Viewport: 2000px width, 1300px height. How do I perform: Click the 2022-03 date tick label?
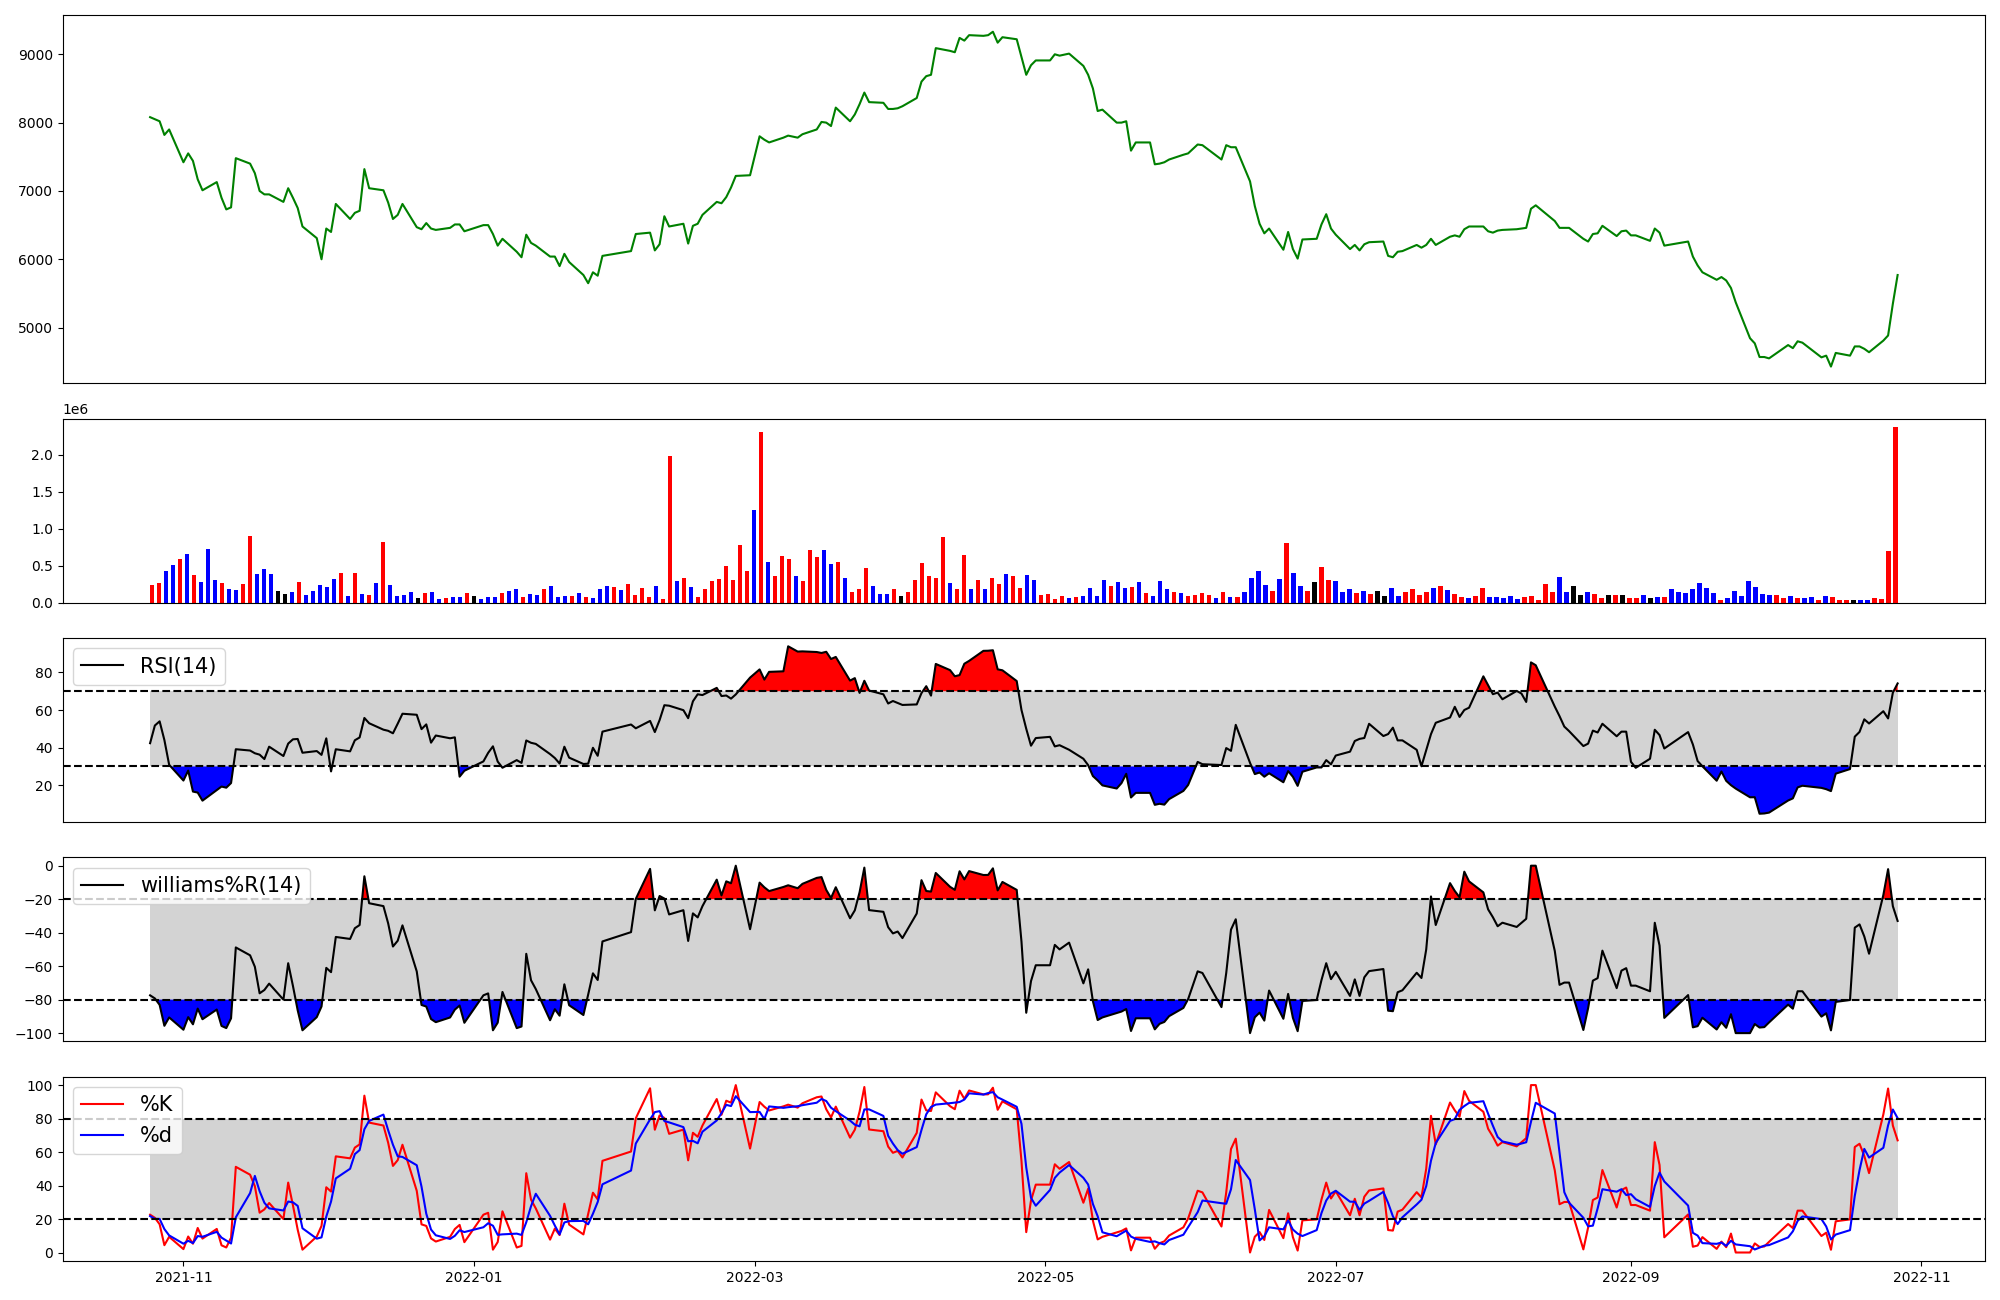click(x=755, y=1277)
